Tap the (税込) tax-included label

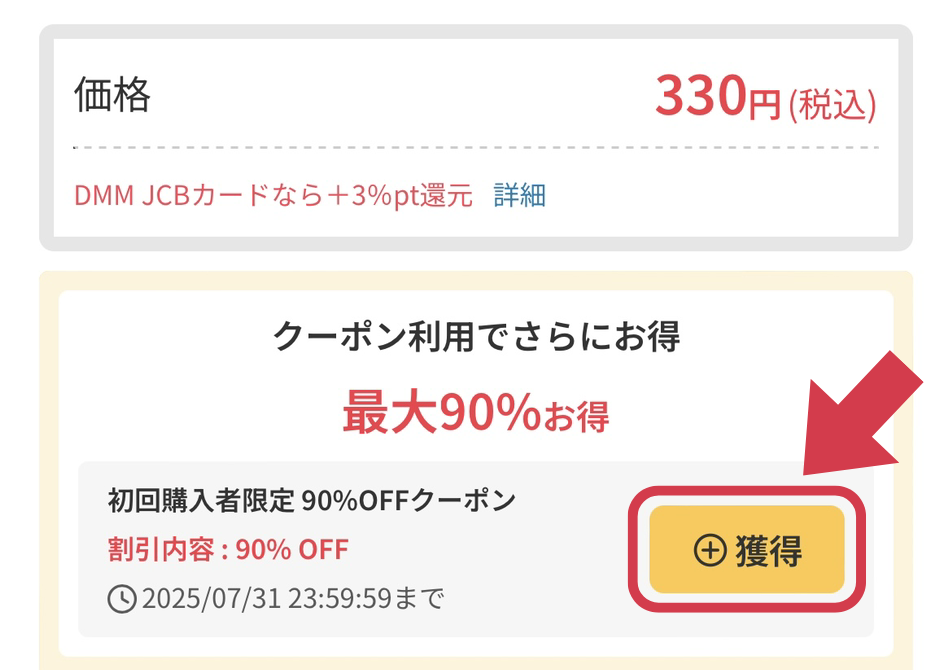click(x=832, y=104)
